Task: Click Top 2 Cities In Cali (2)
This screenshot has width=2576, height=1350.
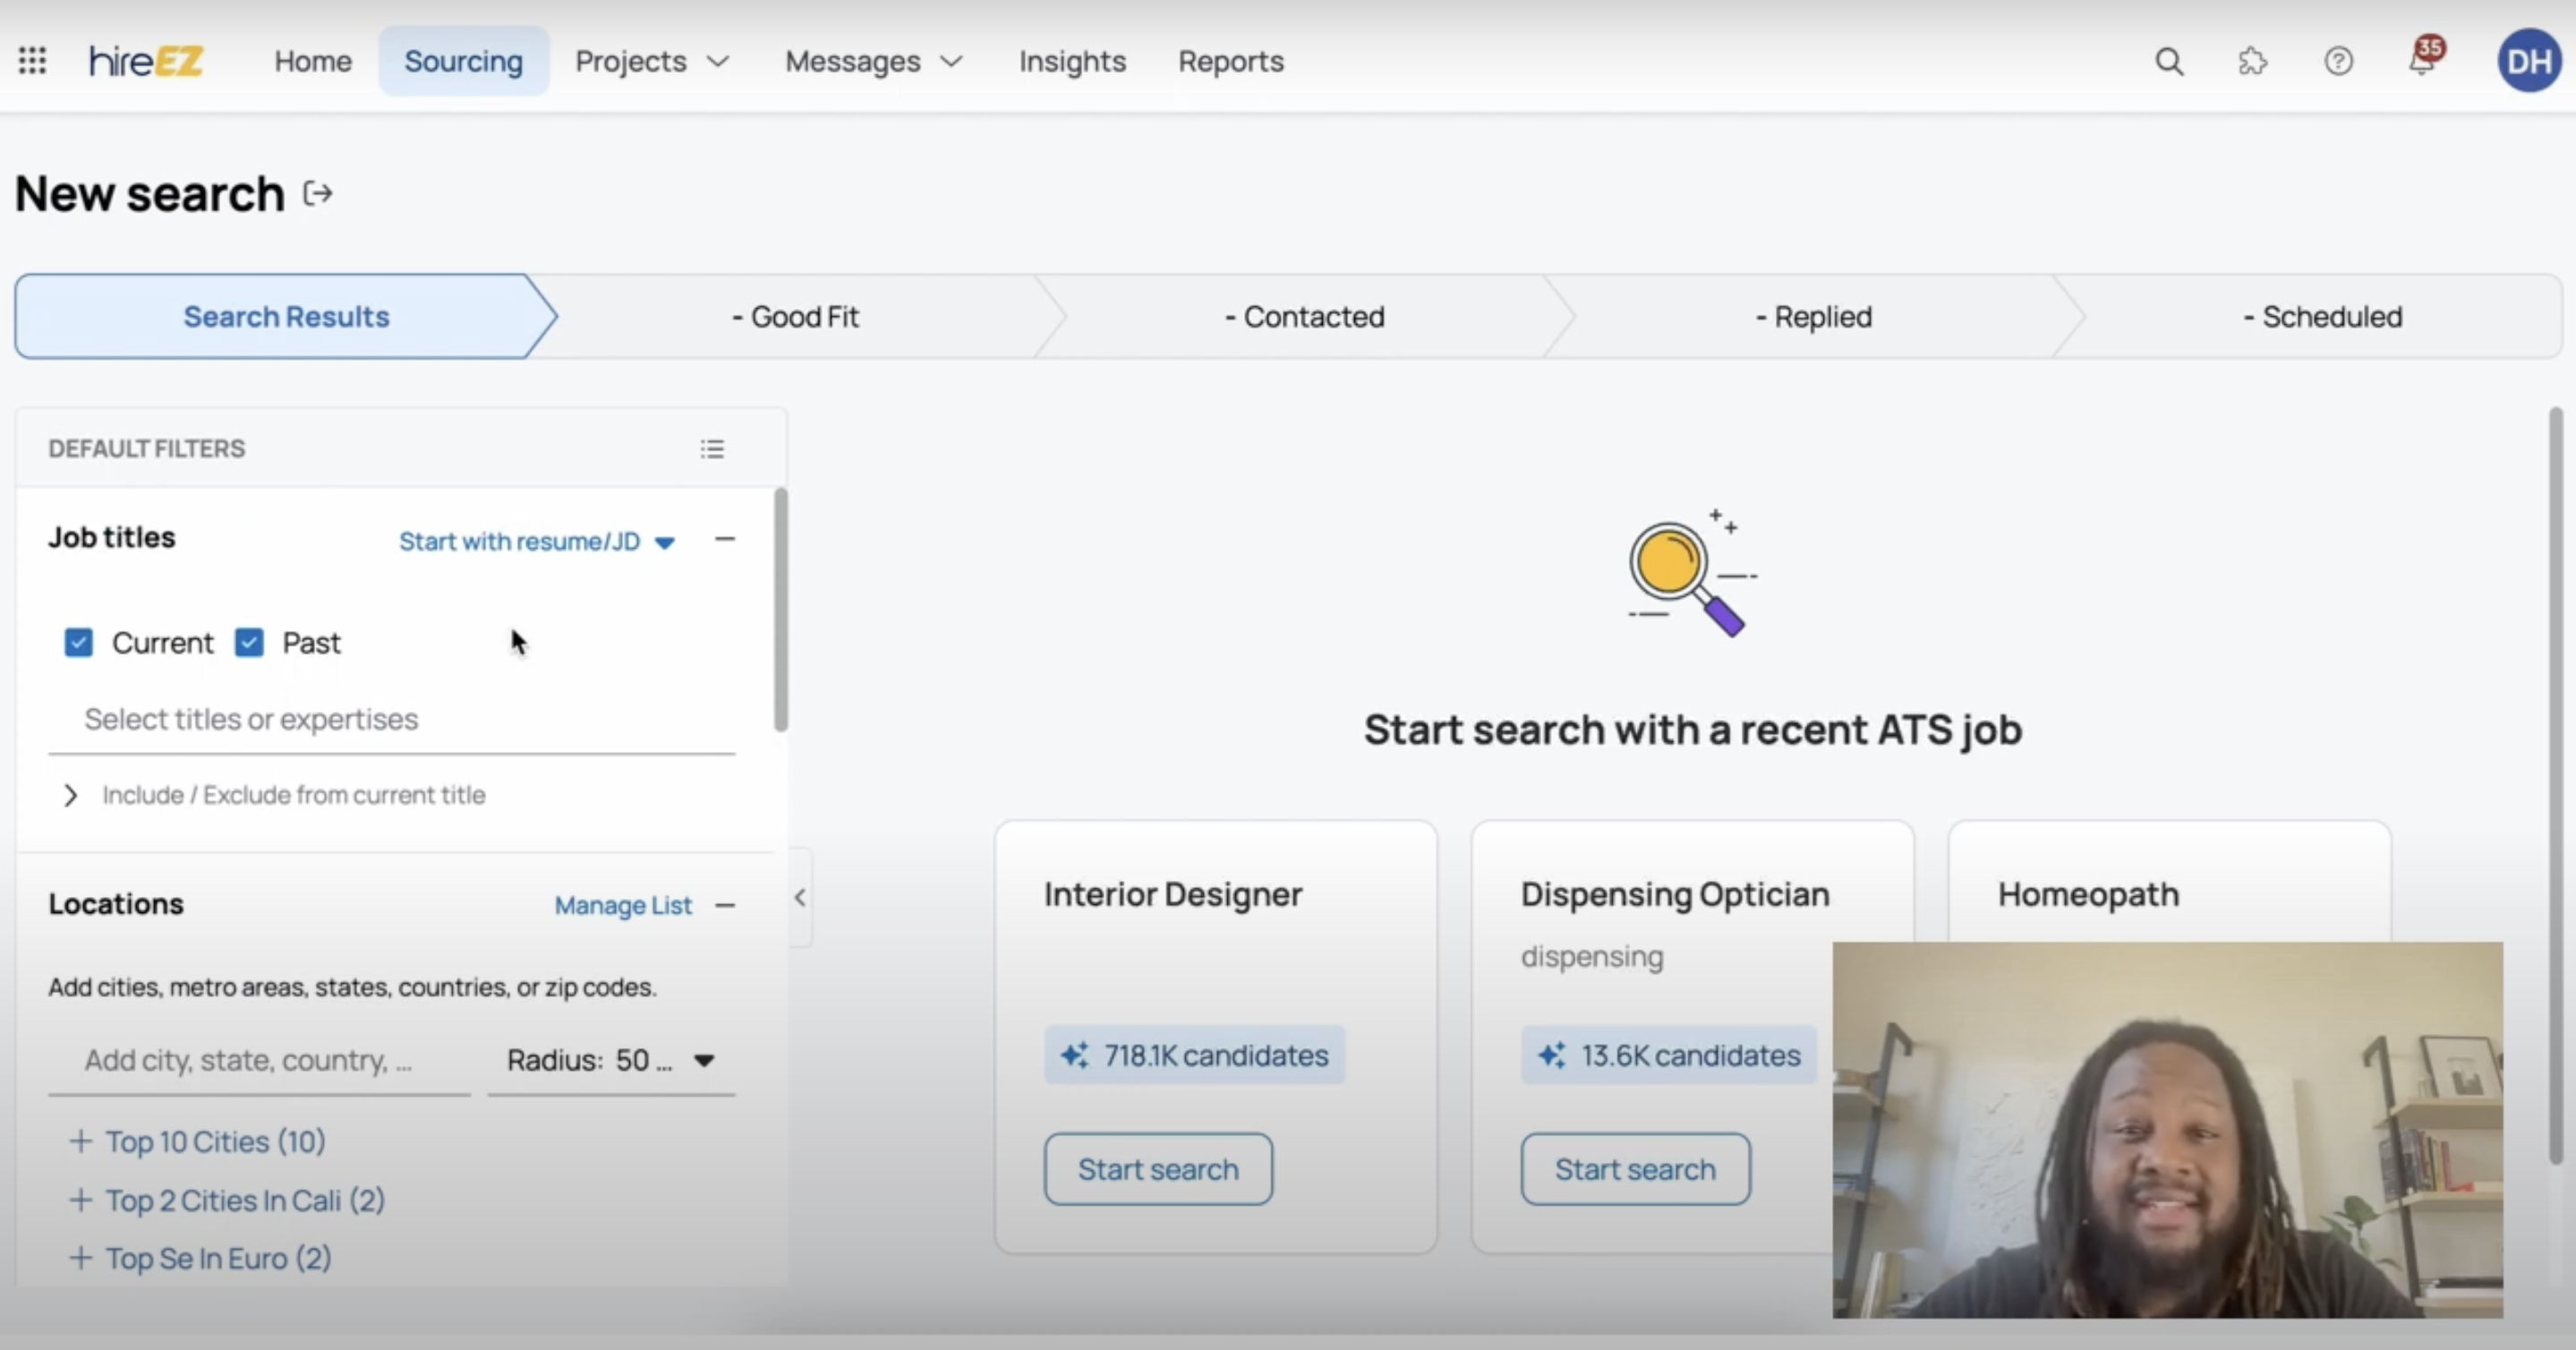Action: (x=245, y=1200)
